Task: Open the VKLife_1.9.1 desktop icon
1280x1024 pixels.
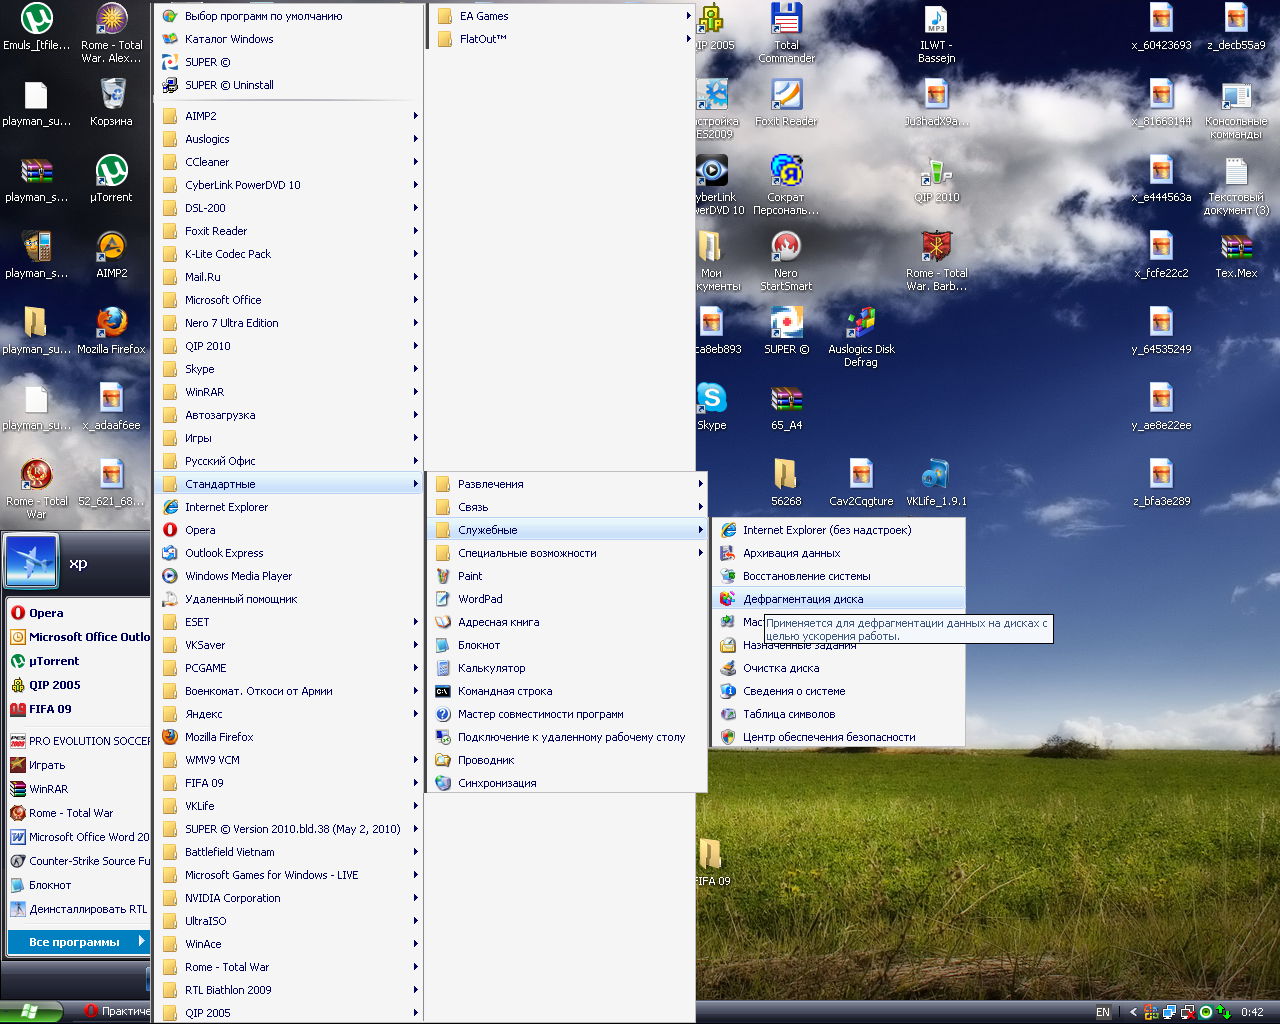Action: 936,482
